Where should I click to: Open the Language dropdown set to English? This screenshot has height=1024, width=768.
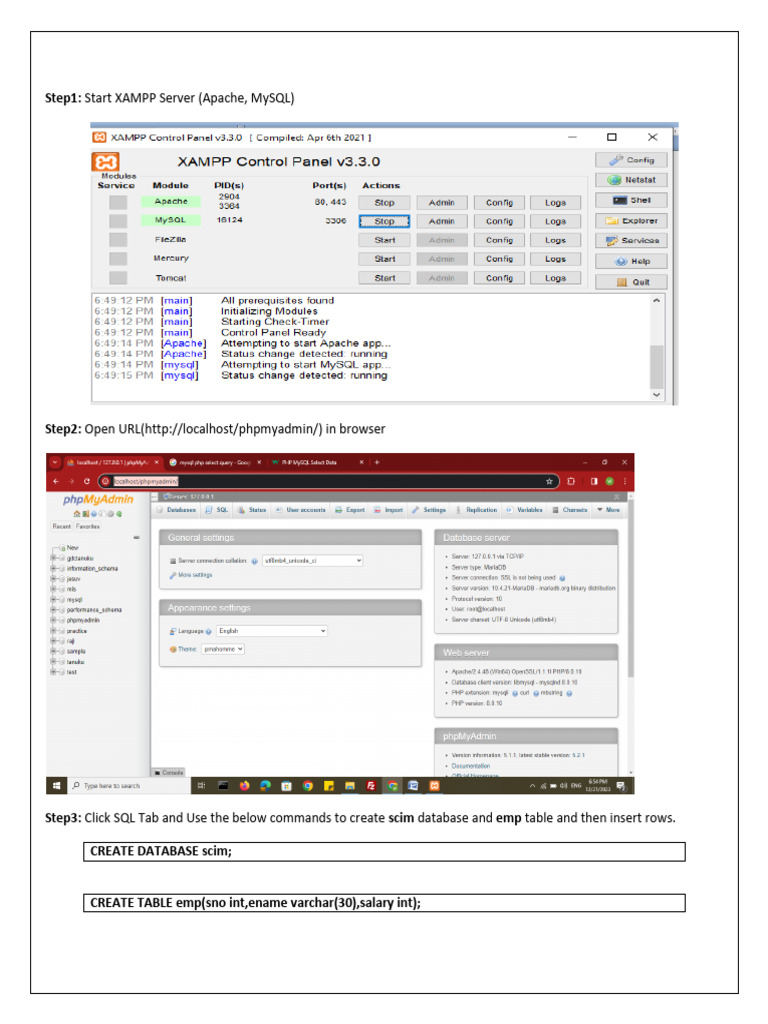[x=272, y=631]
